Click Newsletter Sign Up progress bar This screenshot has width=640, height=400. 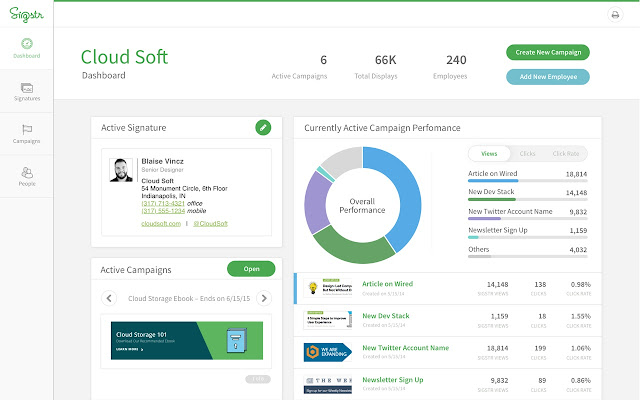527,237
